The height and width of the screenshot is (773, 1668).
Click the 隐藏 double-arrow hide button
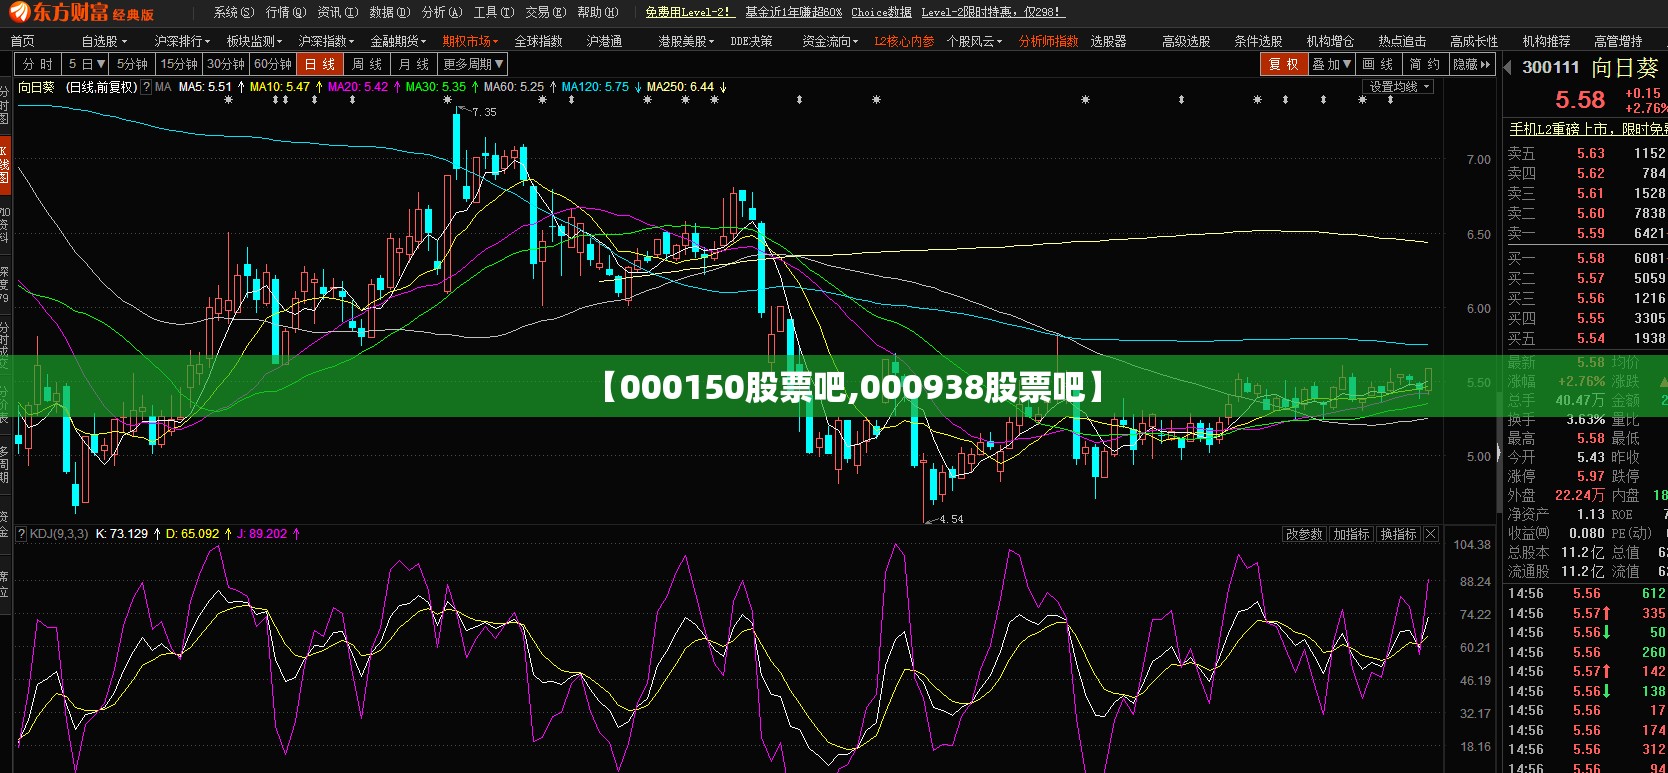coord(1472,64)
